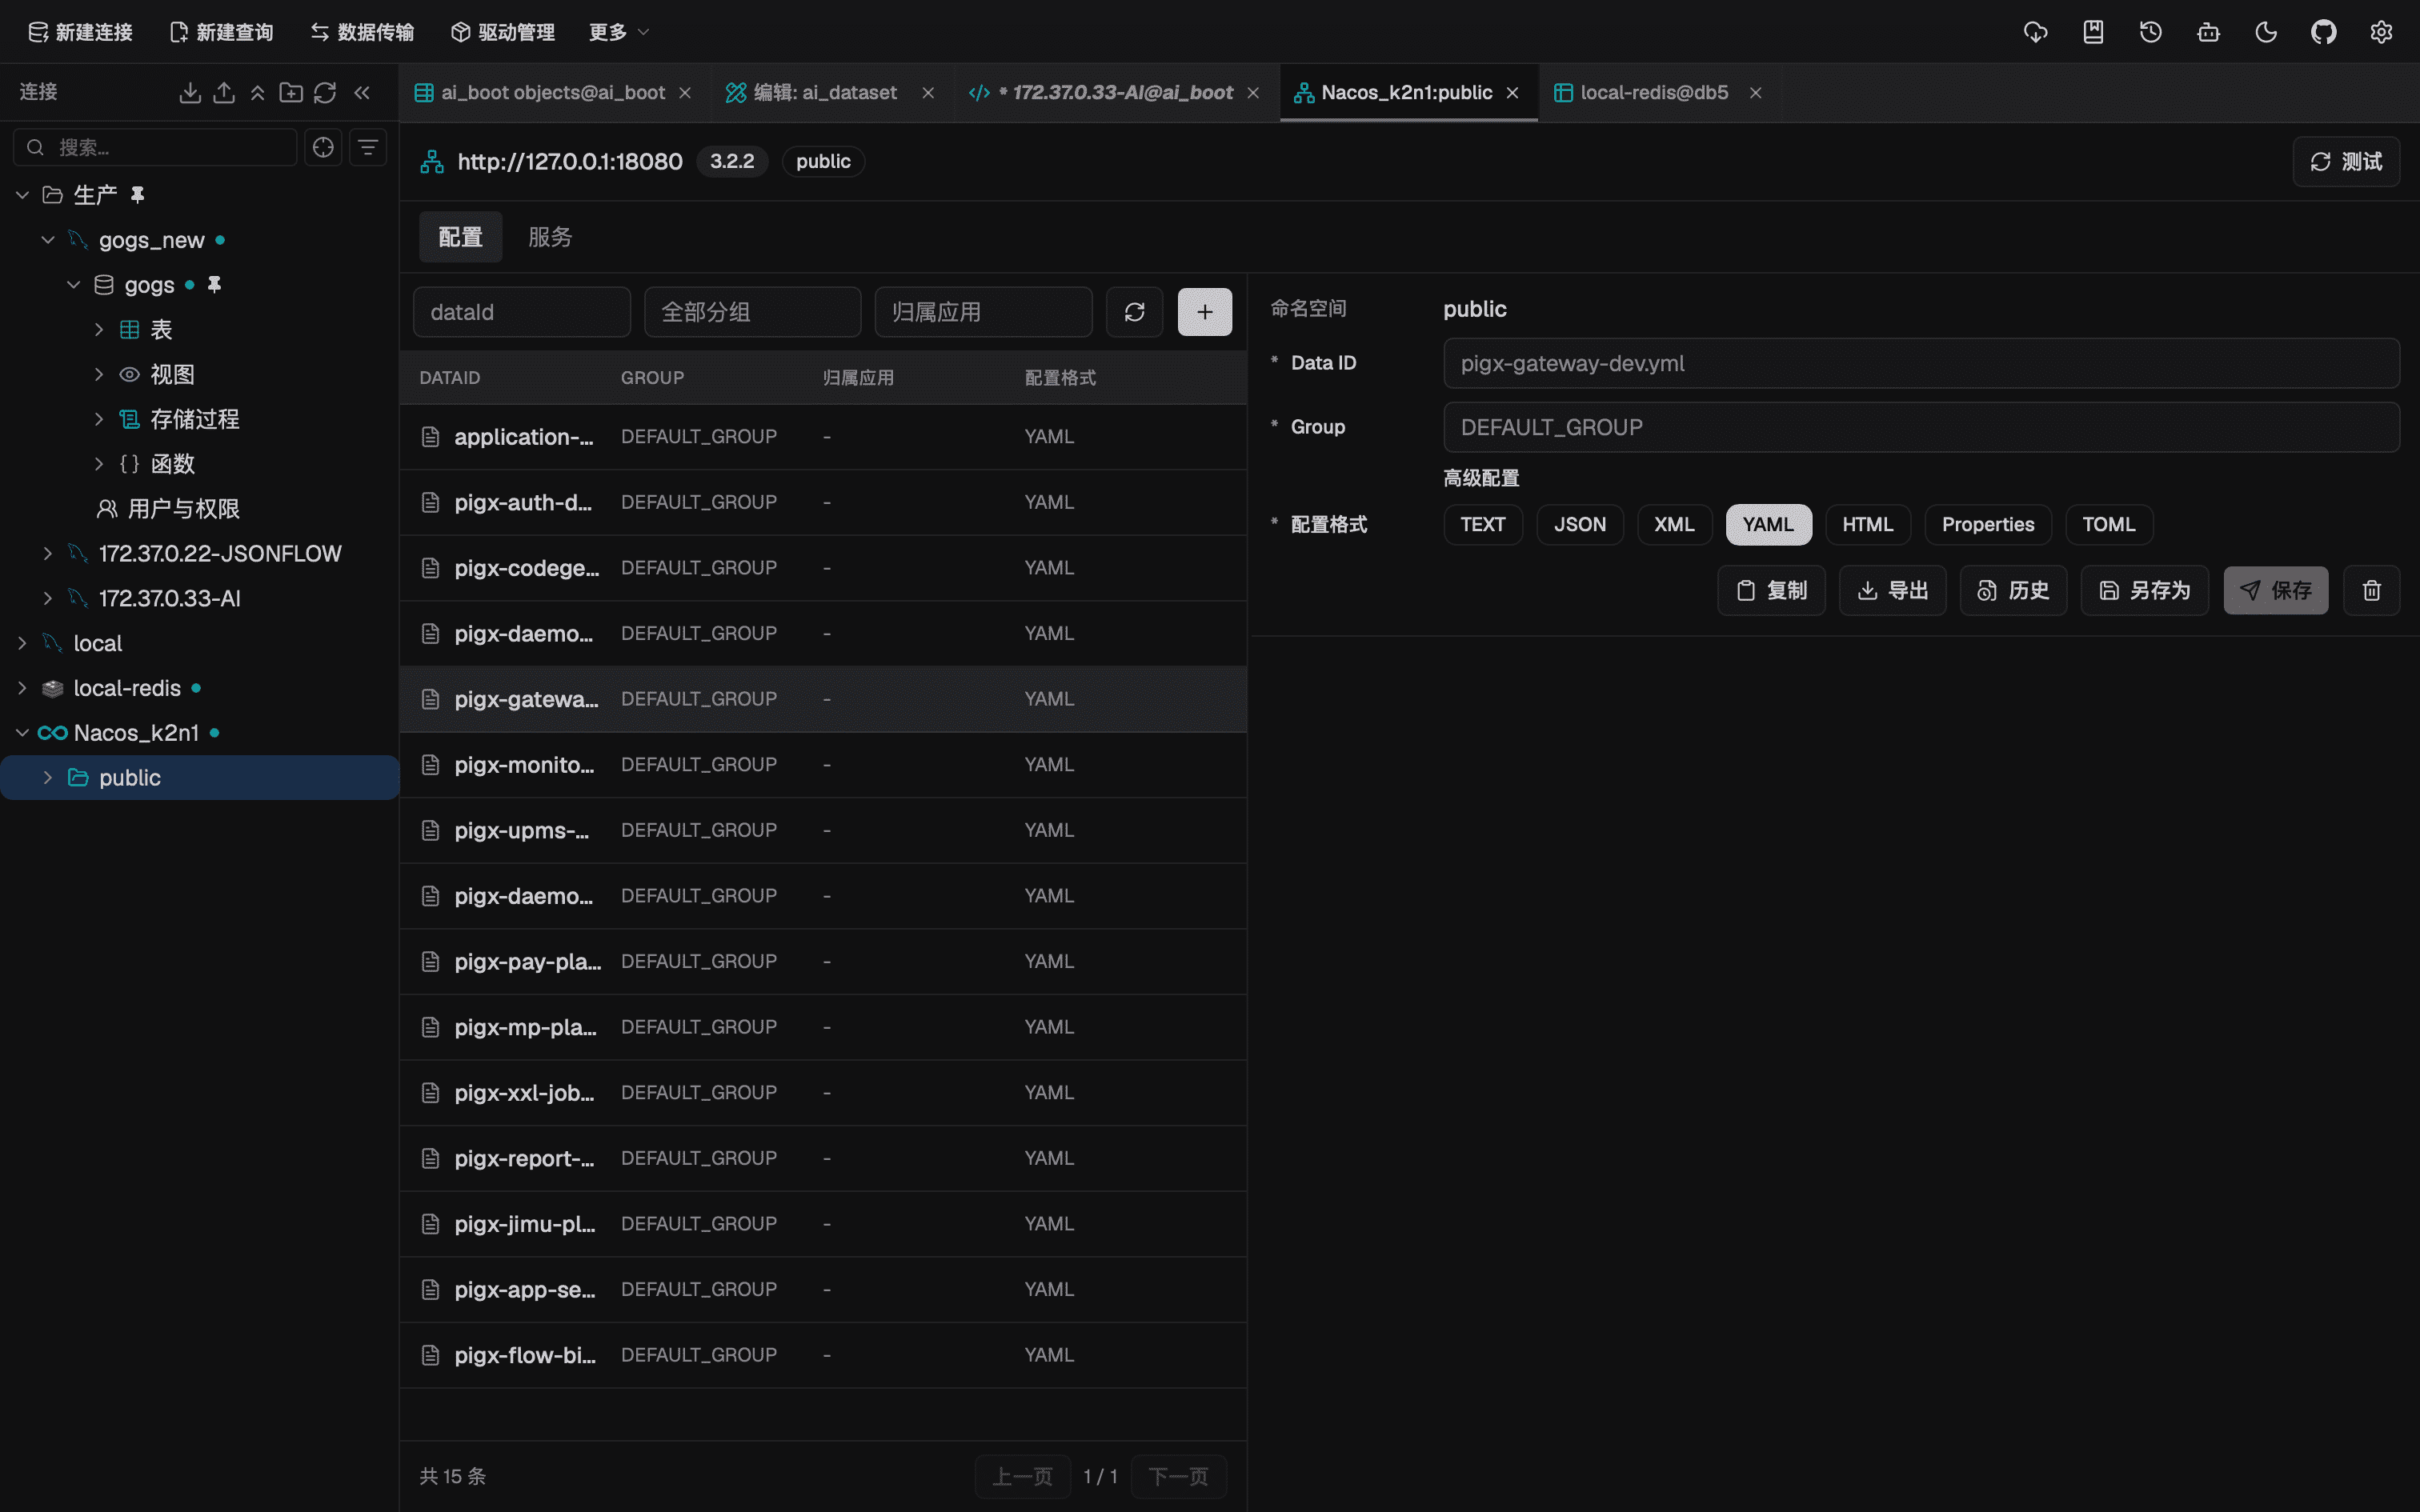Click the add config plus button
This screenshot has height=1512, width=2420.
[x=1204, y=312]
